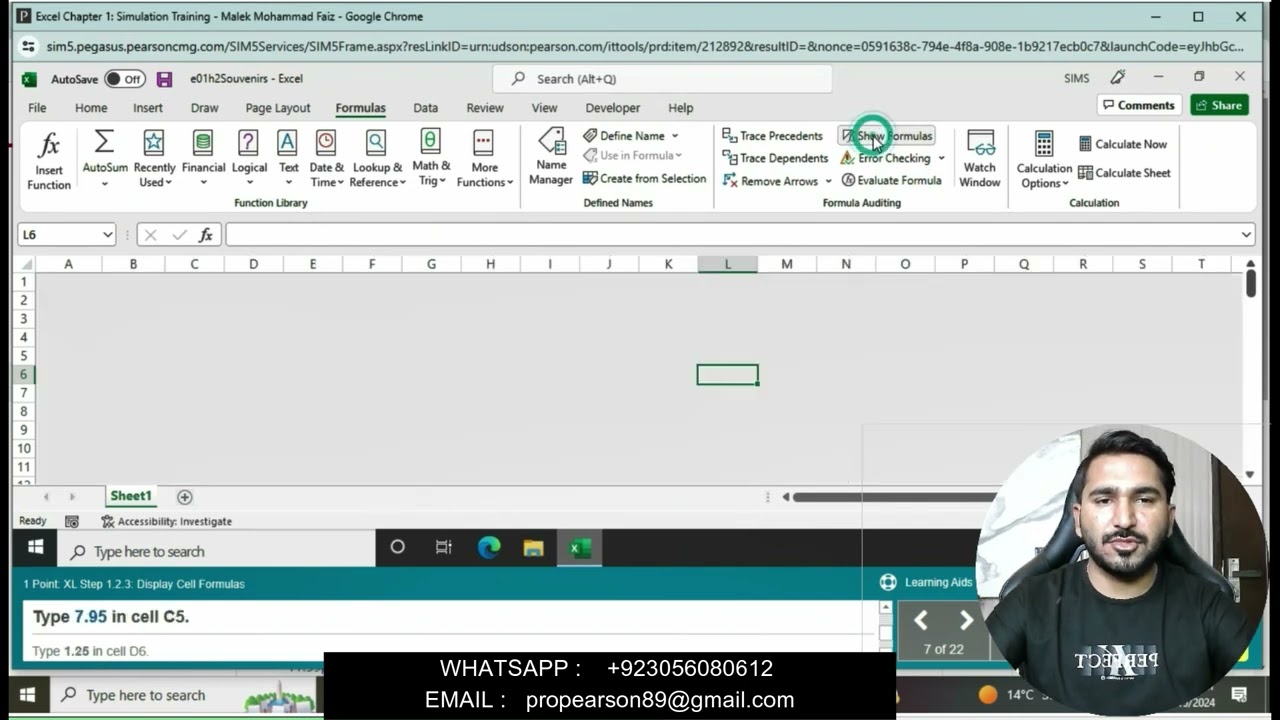
Task: Click the Comments button
Action: (x=1139, y=105)
